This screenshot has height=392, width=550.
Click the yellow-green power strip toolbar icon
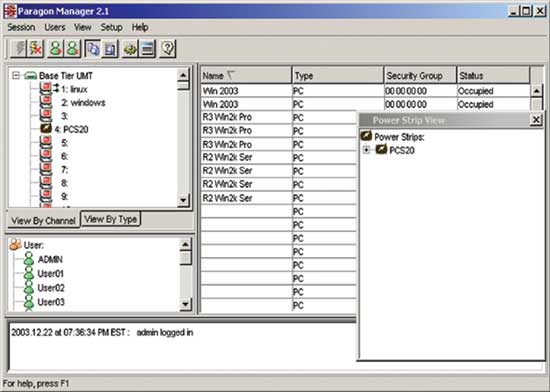tap(130, 48)
